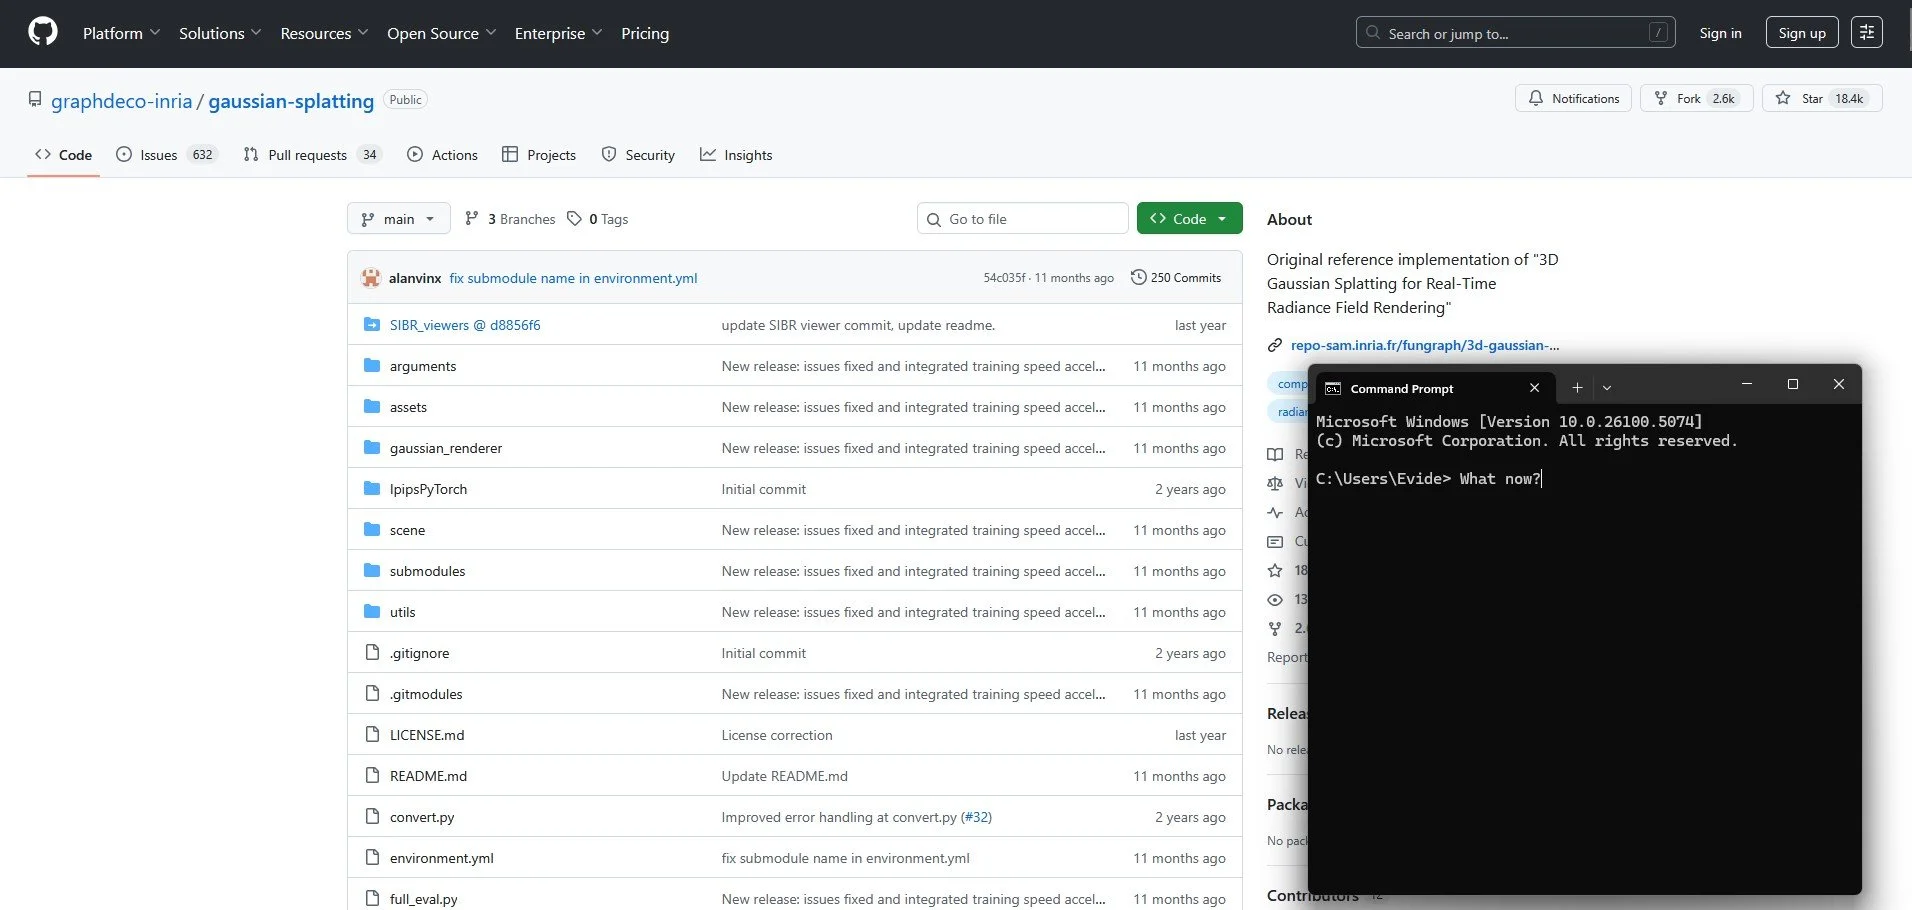The width and height of the screenshot is (1912, 910).
Task: Open the gaussian_renderer folder icon
Action: (x=372, y=448)
